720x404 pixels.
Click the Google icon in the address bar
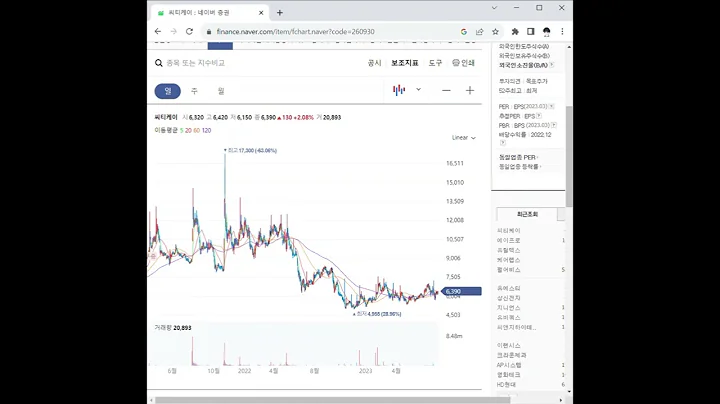(464, 32)
